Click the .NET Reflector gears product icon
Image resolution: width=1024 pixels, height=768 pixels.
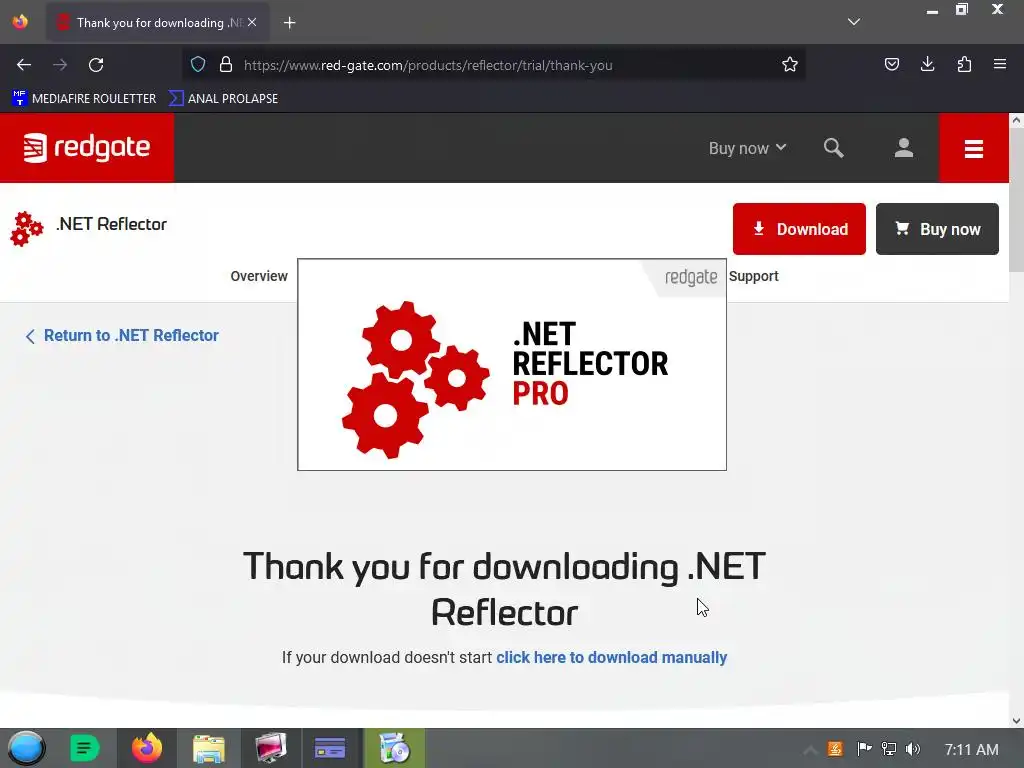coord(27,229)
